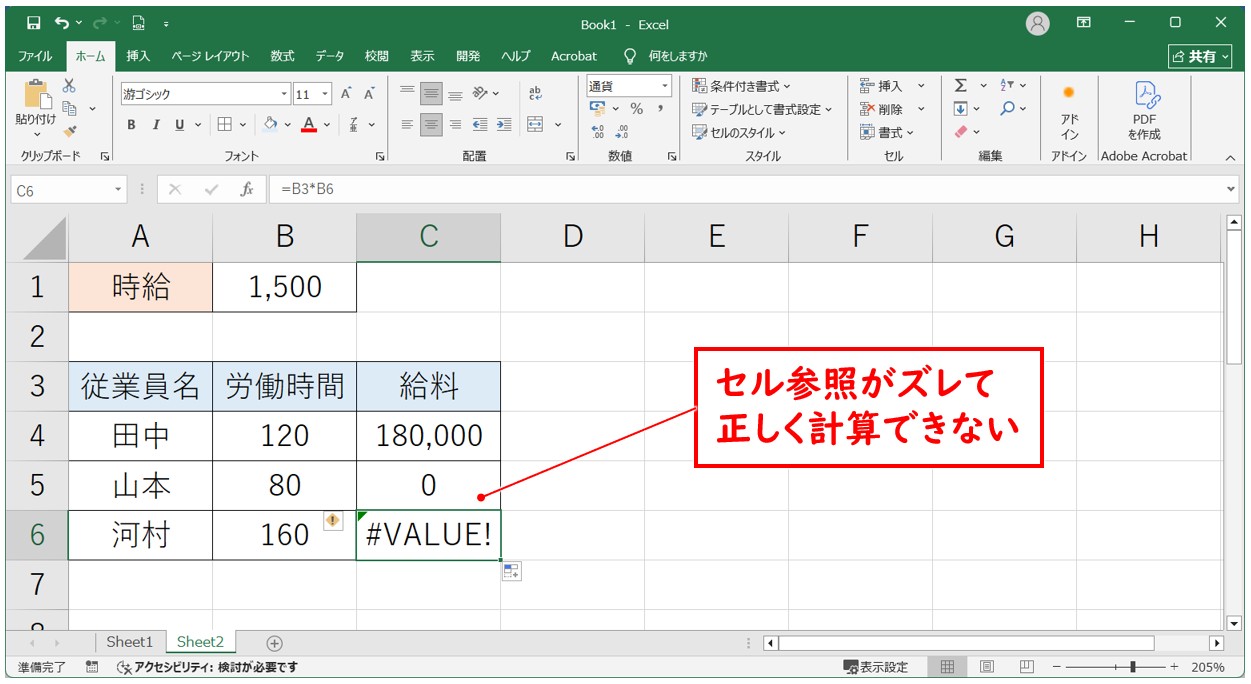Click the error warning icon beside cell B6
Image resolution: width=1251 pixels, height=684 pixels.
[333, 520]
